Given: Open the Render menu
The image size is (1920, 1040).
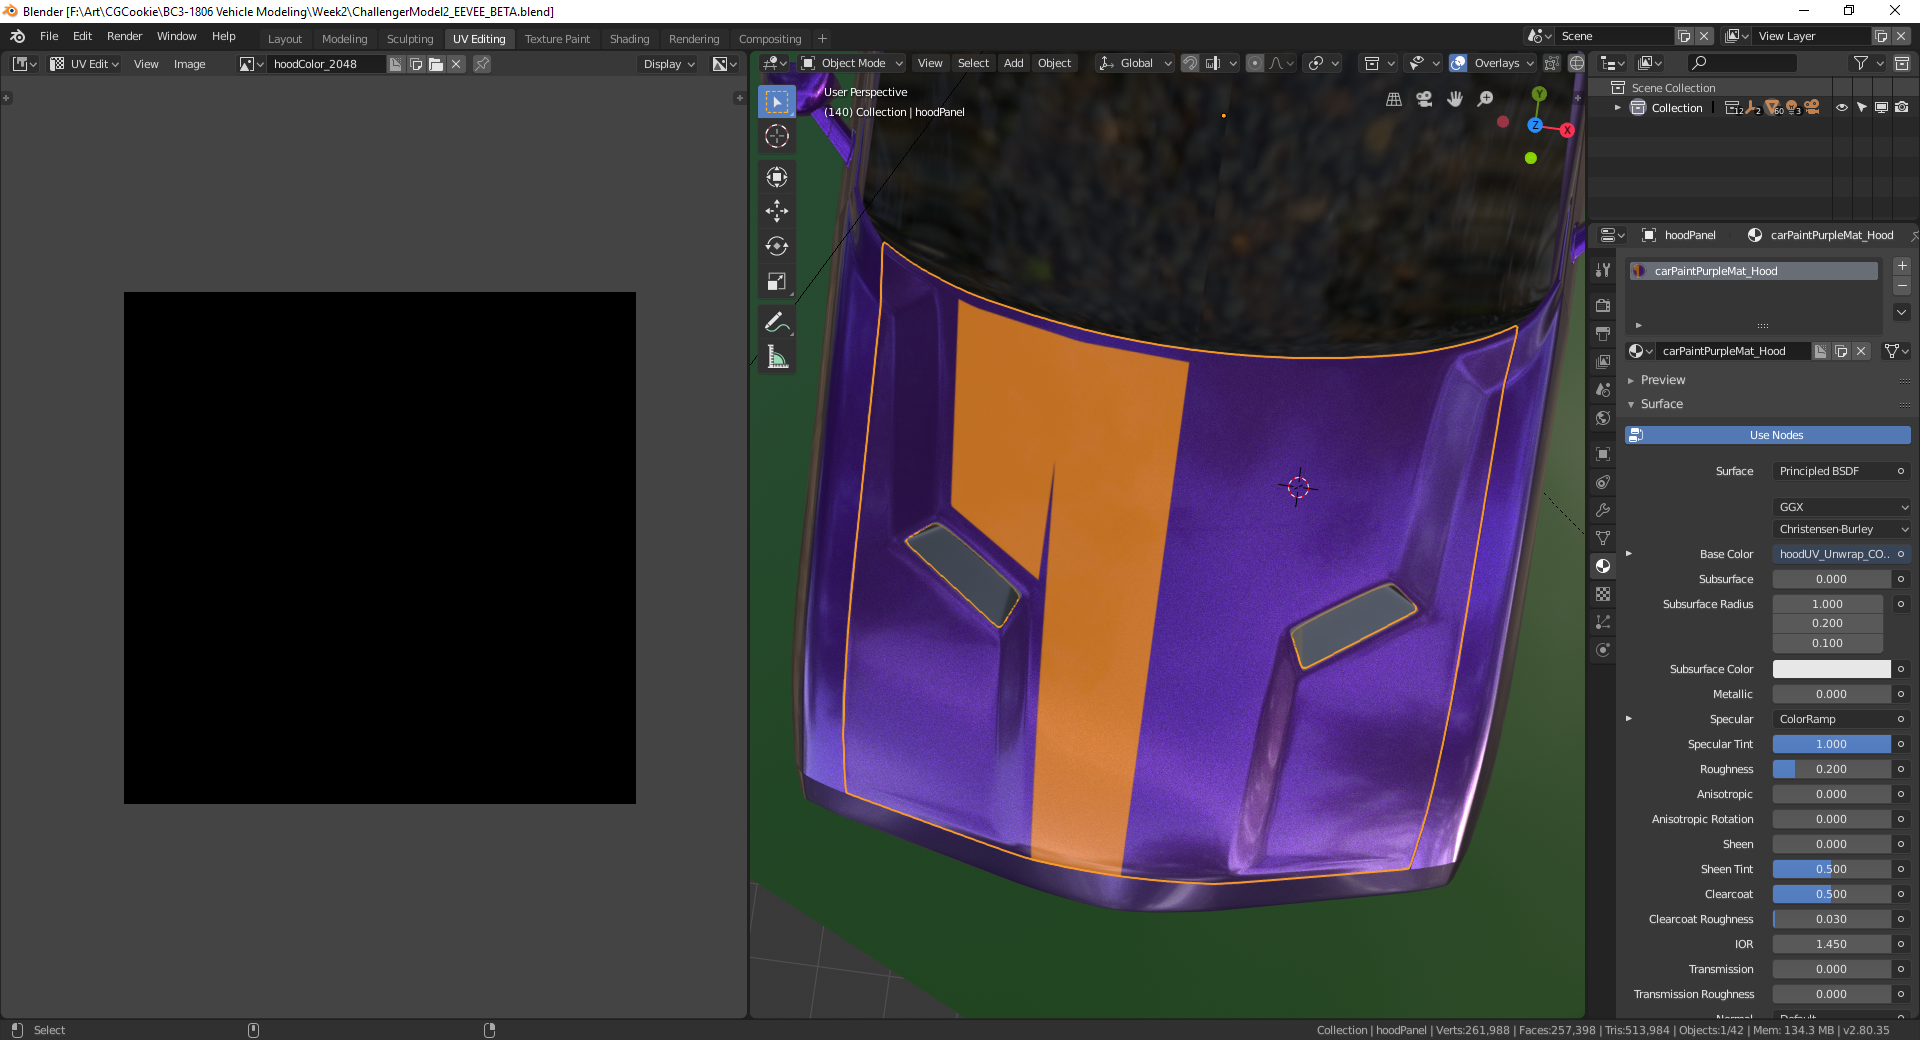Looking at the screenshot, I should [125, 36].
